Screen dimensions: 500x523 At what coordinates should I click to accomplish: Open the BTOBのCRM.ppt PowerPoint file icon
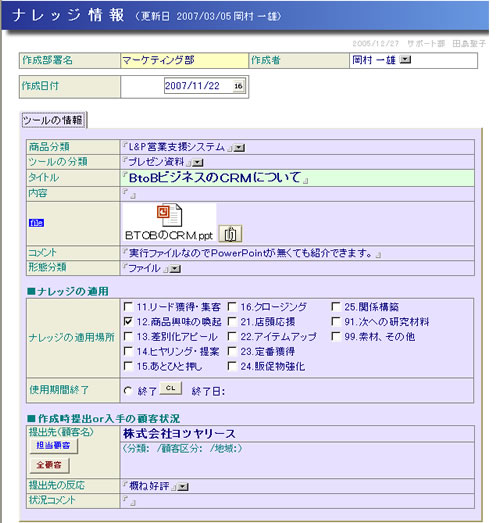169,215
